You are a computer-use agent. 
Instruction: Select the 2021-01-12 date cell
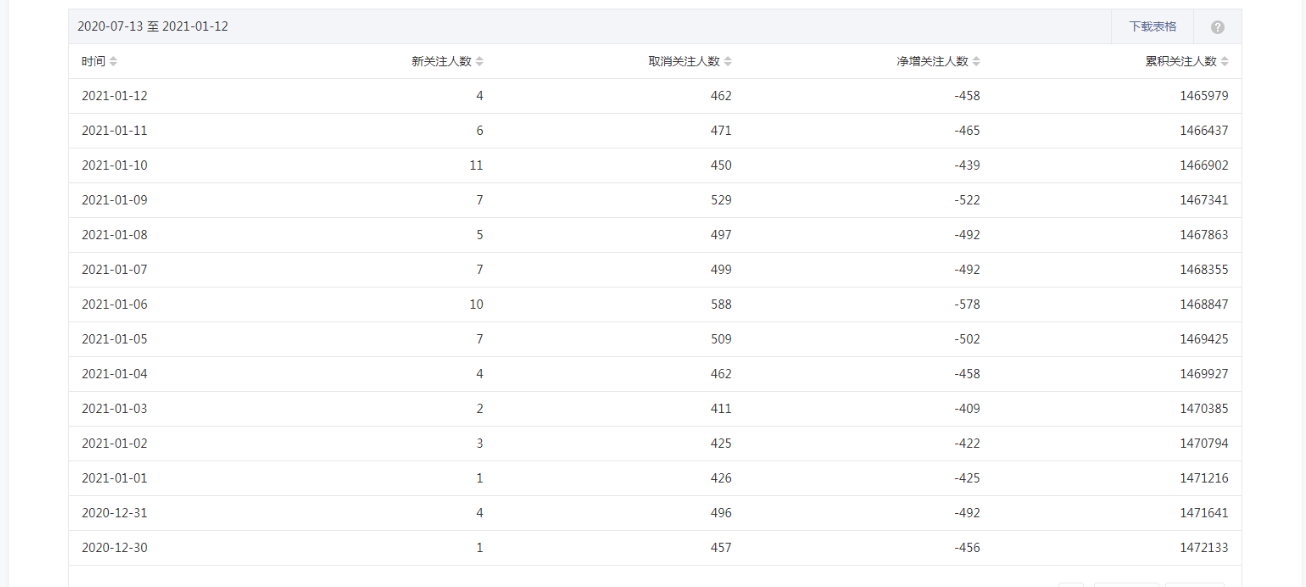pyautogui.click(x=114, y=96)
